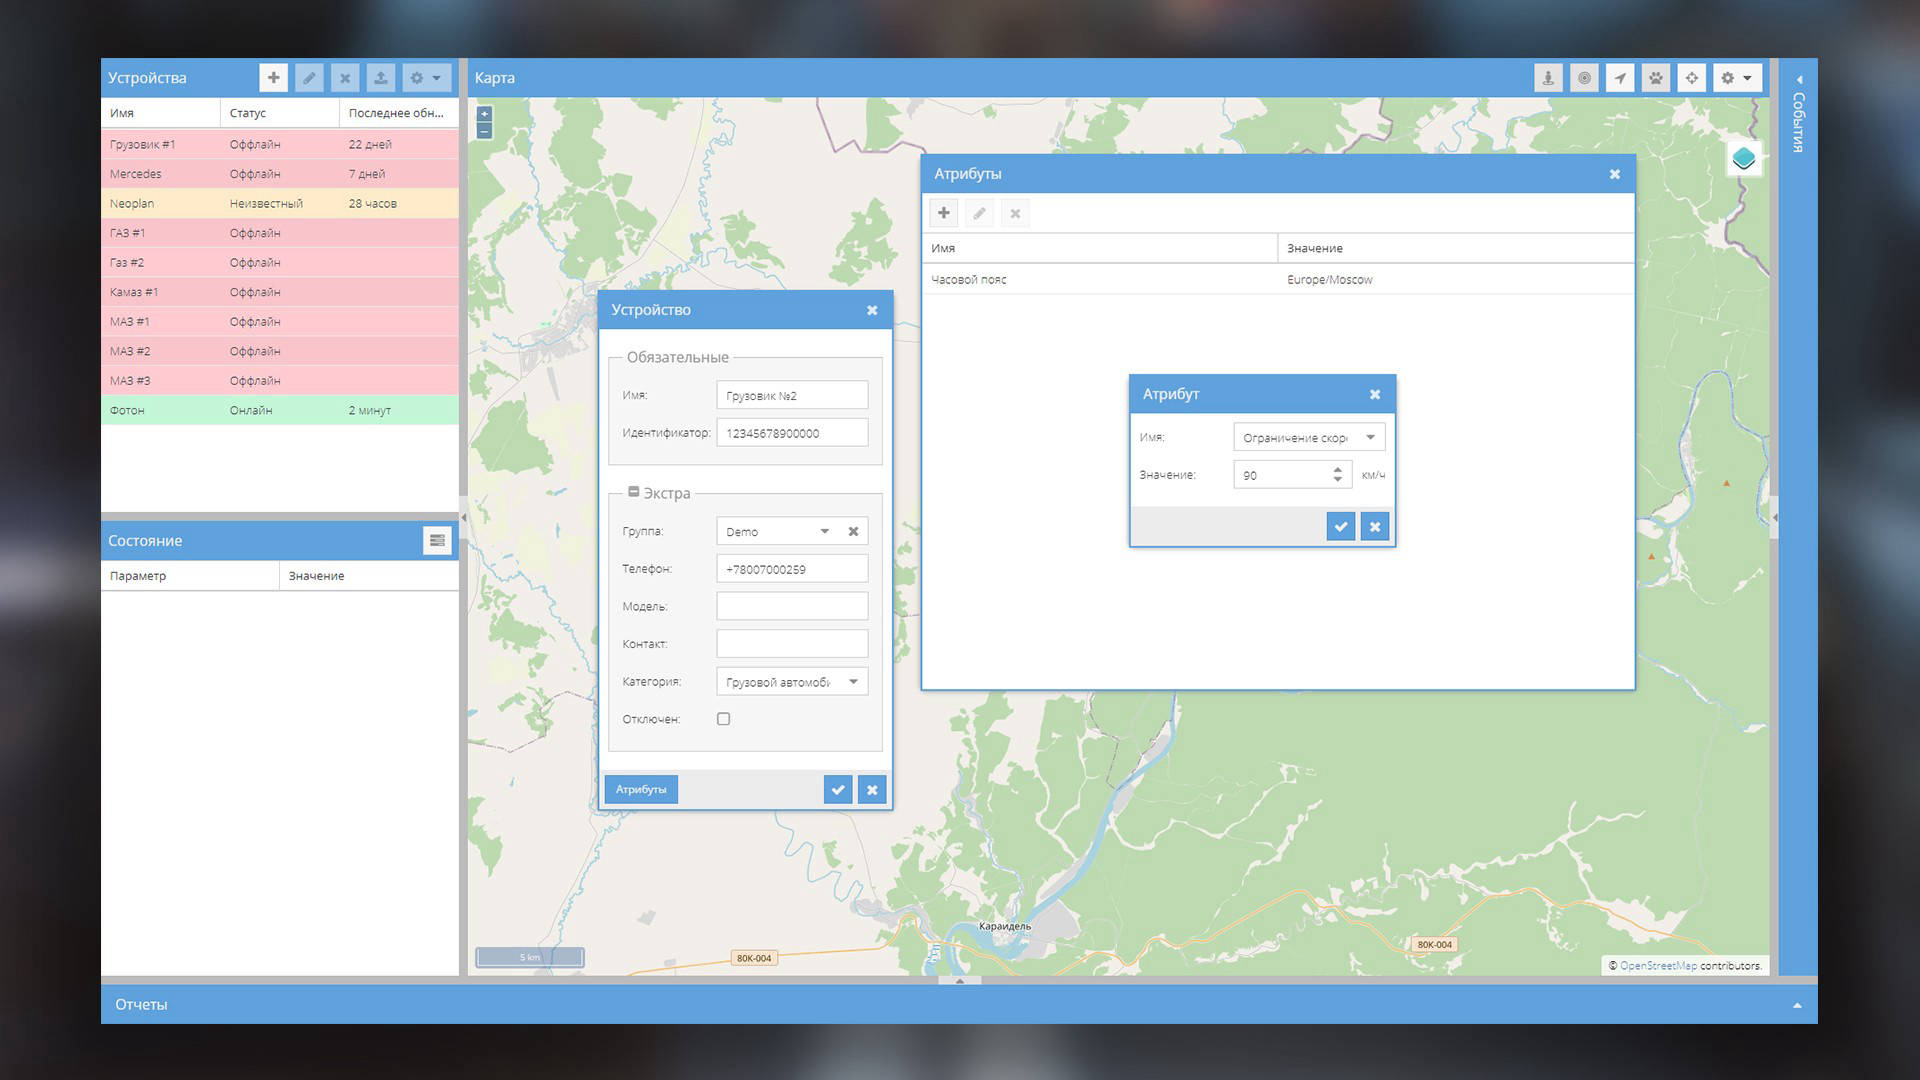The width and height of the screenshot is (1920, 1080).
Task: Enable device following with the paw icon
Action: [1655, 77]
